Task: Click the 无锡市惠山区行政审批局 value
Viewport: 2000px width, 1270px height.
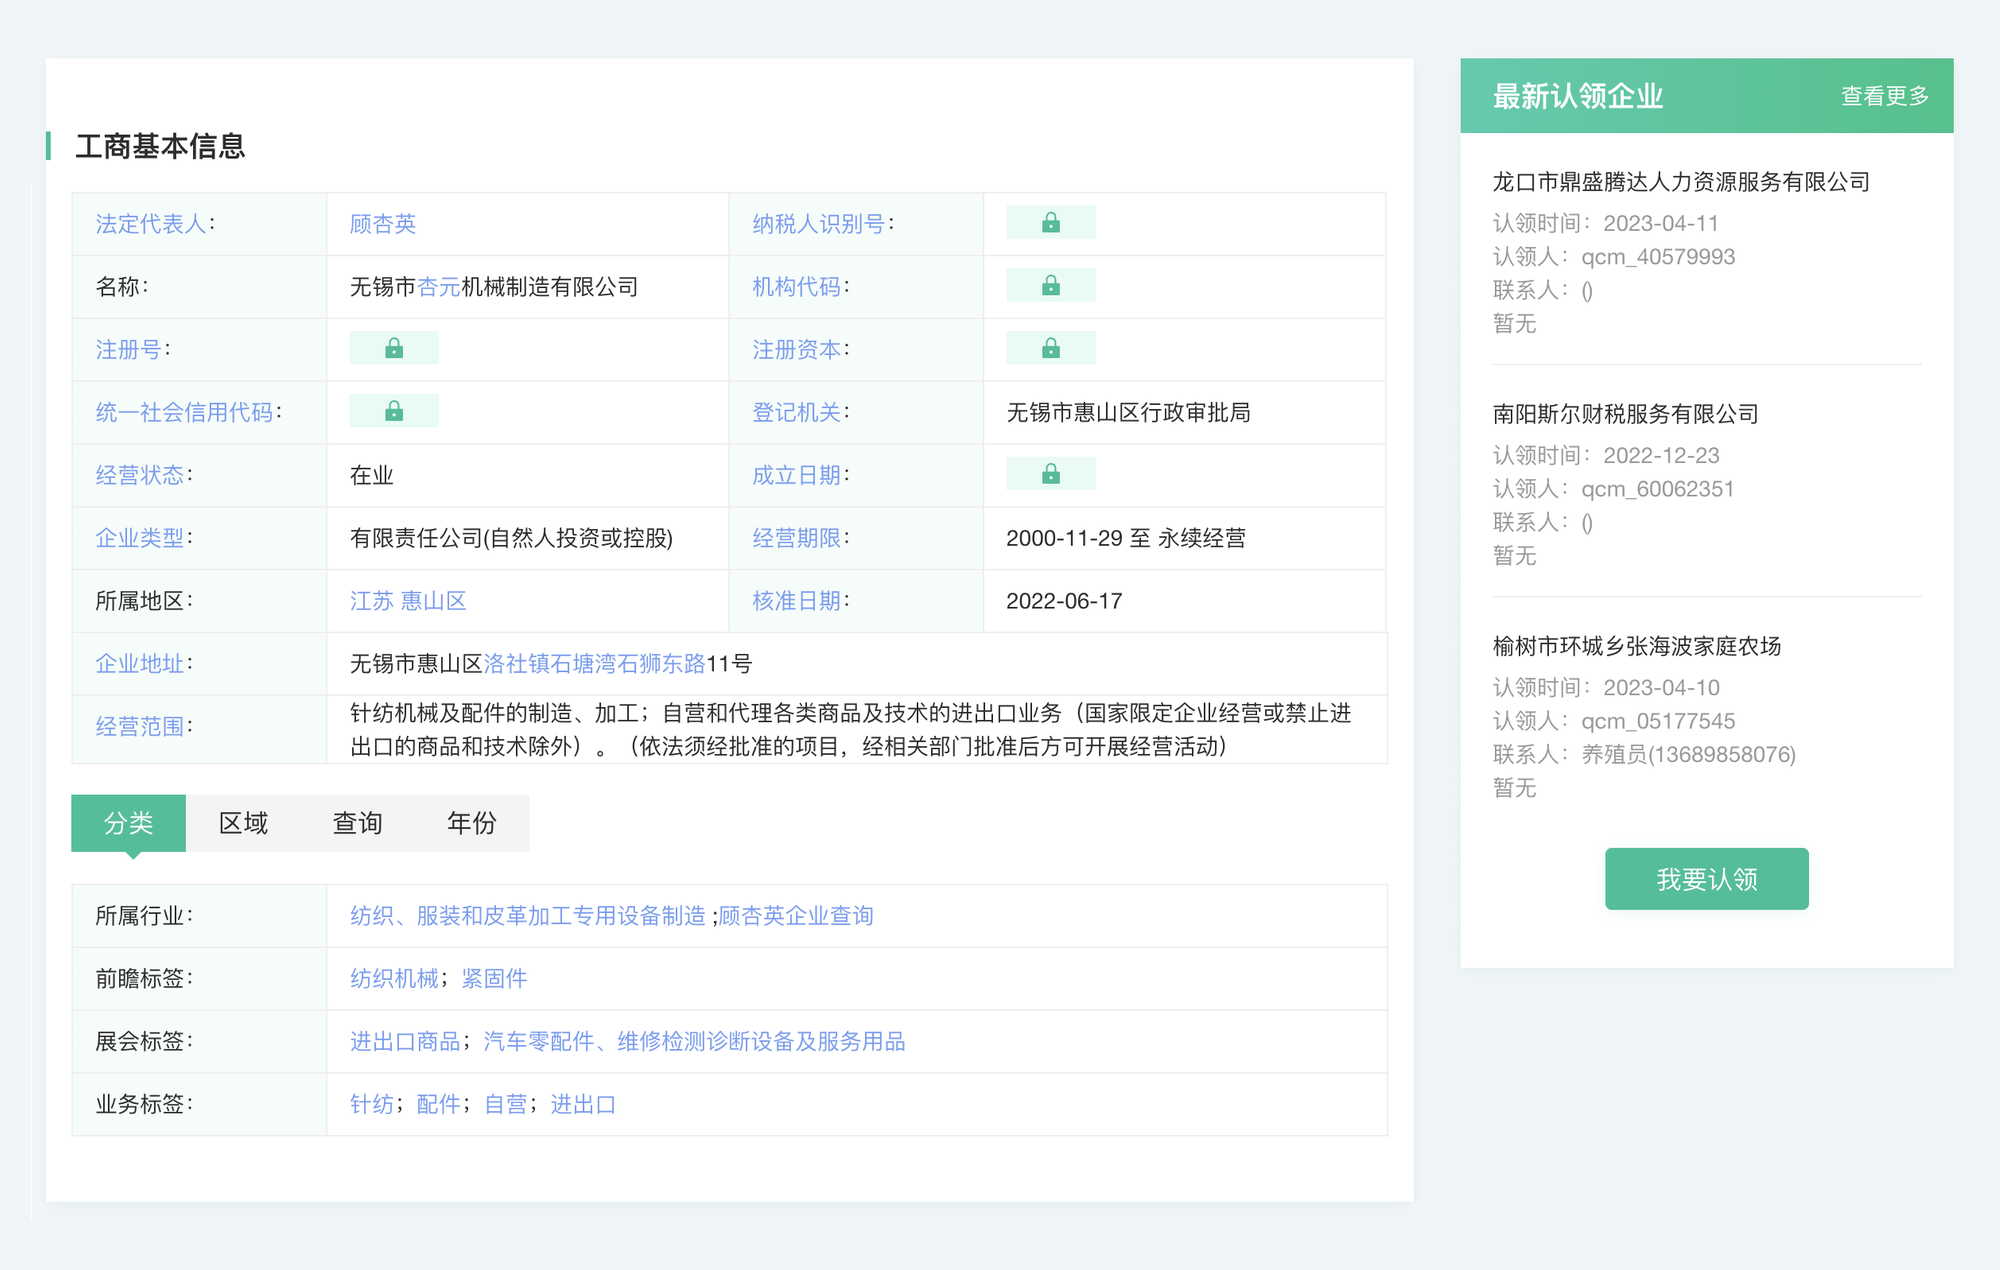Action: coord(1128,413)
